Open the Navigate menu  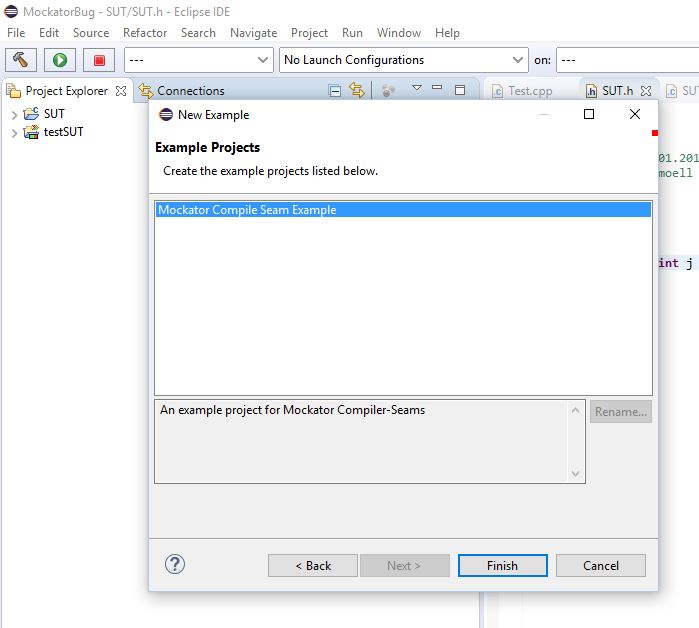point(253,33)
